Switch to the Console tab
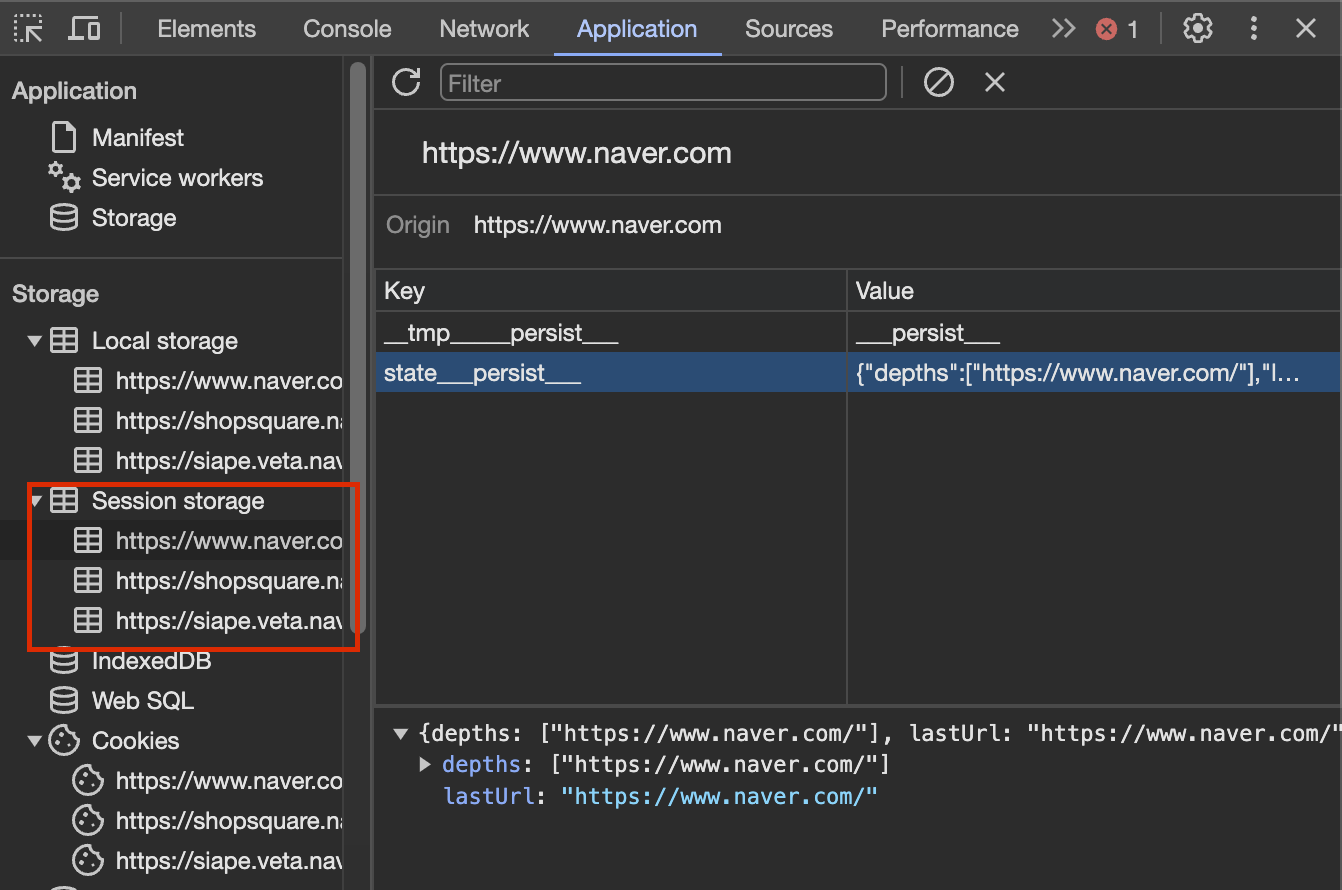 coord(347,29)
